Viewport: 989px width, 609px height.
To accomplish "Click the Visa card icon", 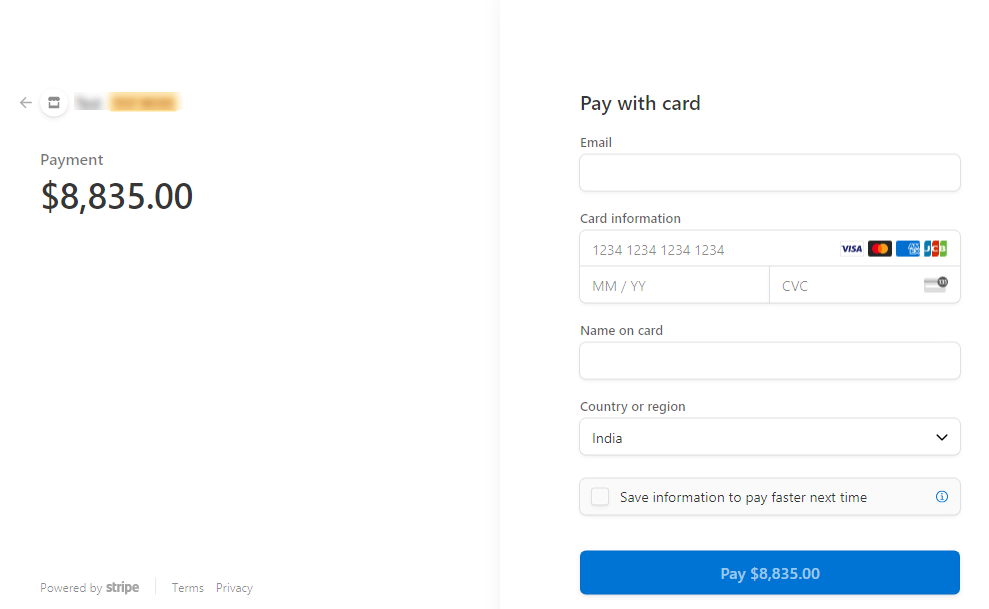I will click(x=851, y=249).
